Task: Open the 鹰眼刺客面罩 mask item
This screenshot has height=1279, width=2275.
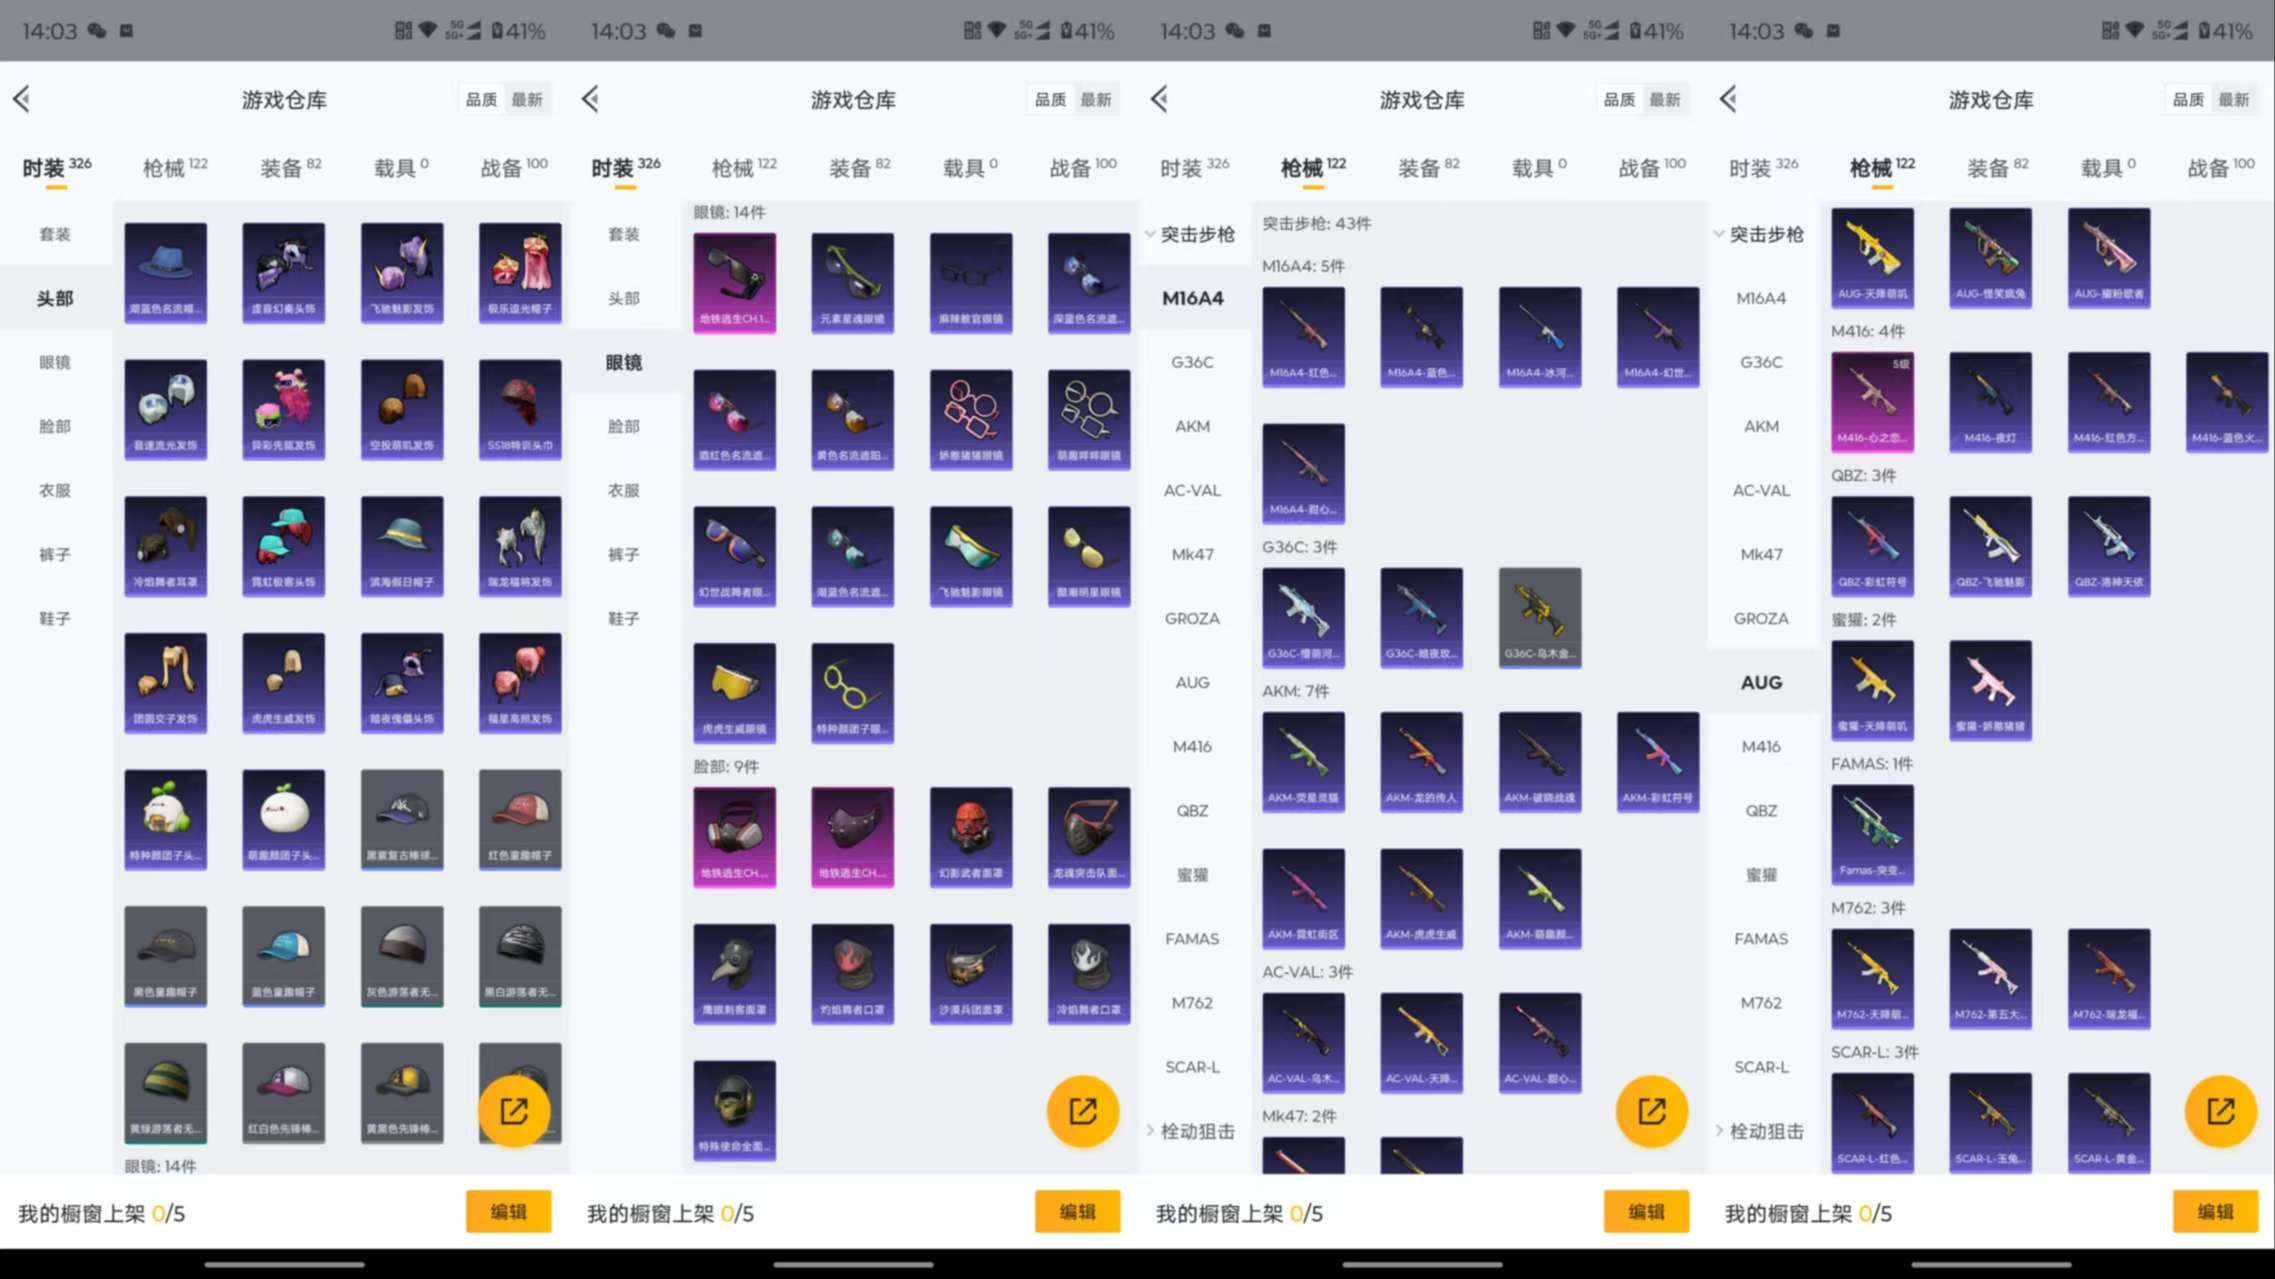Action: tap(735, 974)
